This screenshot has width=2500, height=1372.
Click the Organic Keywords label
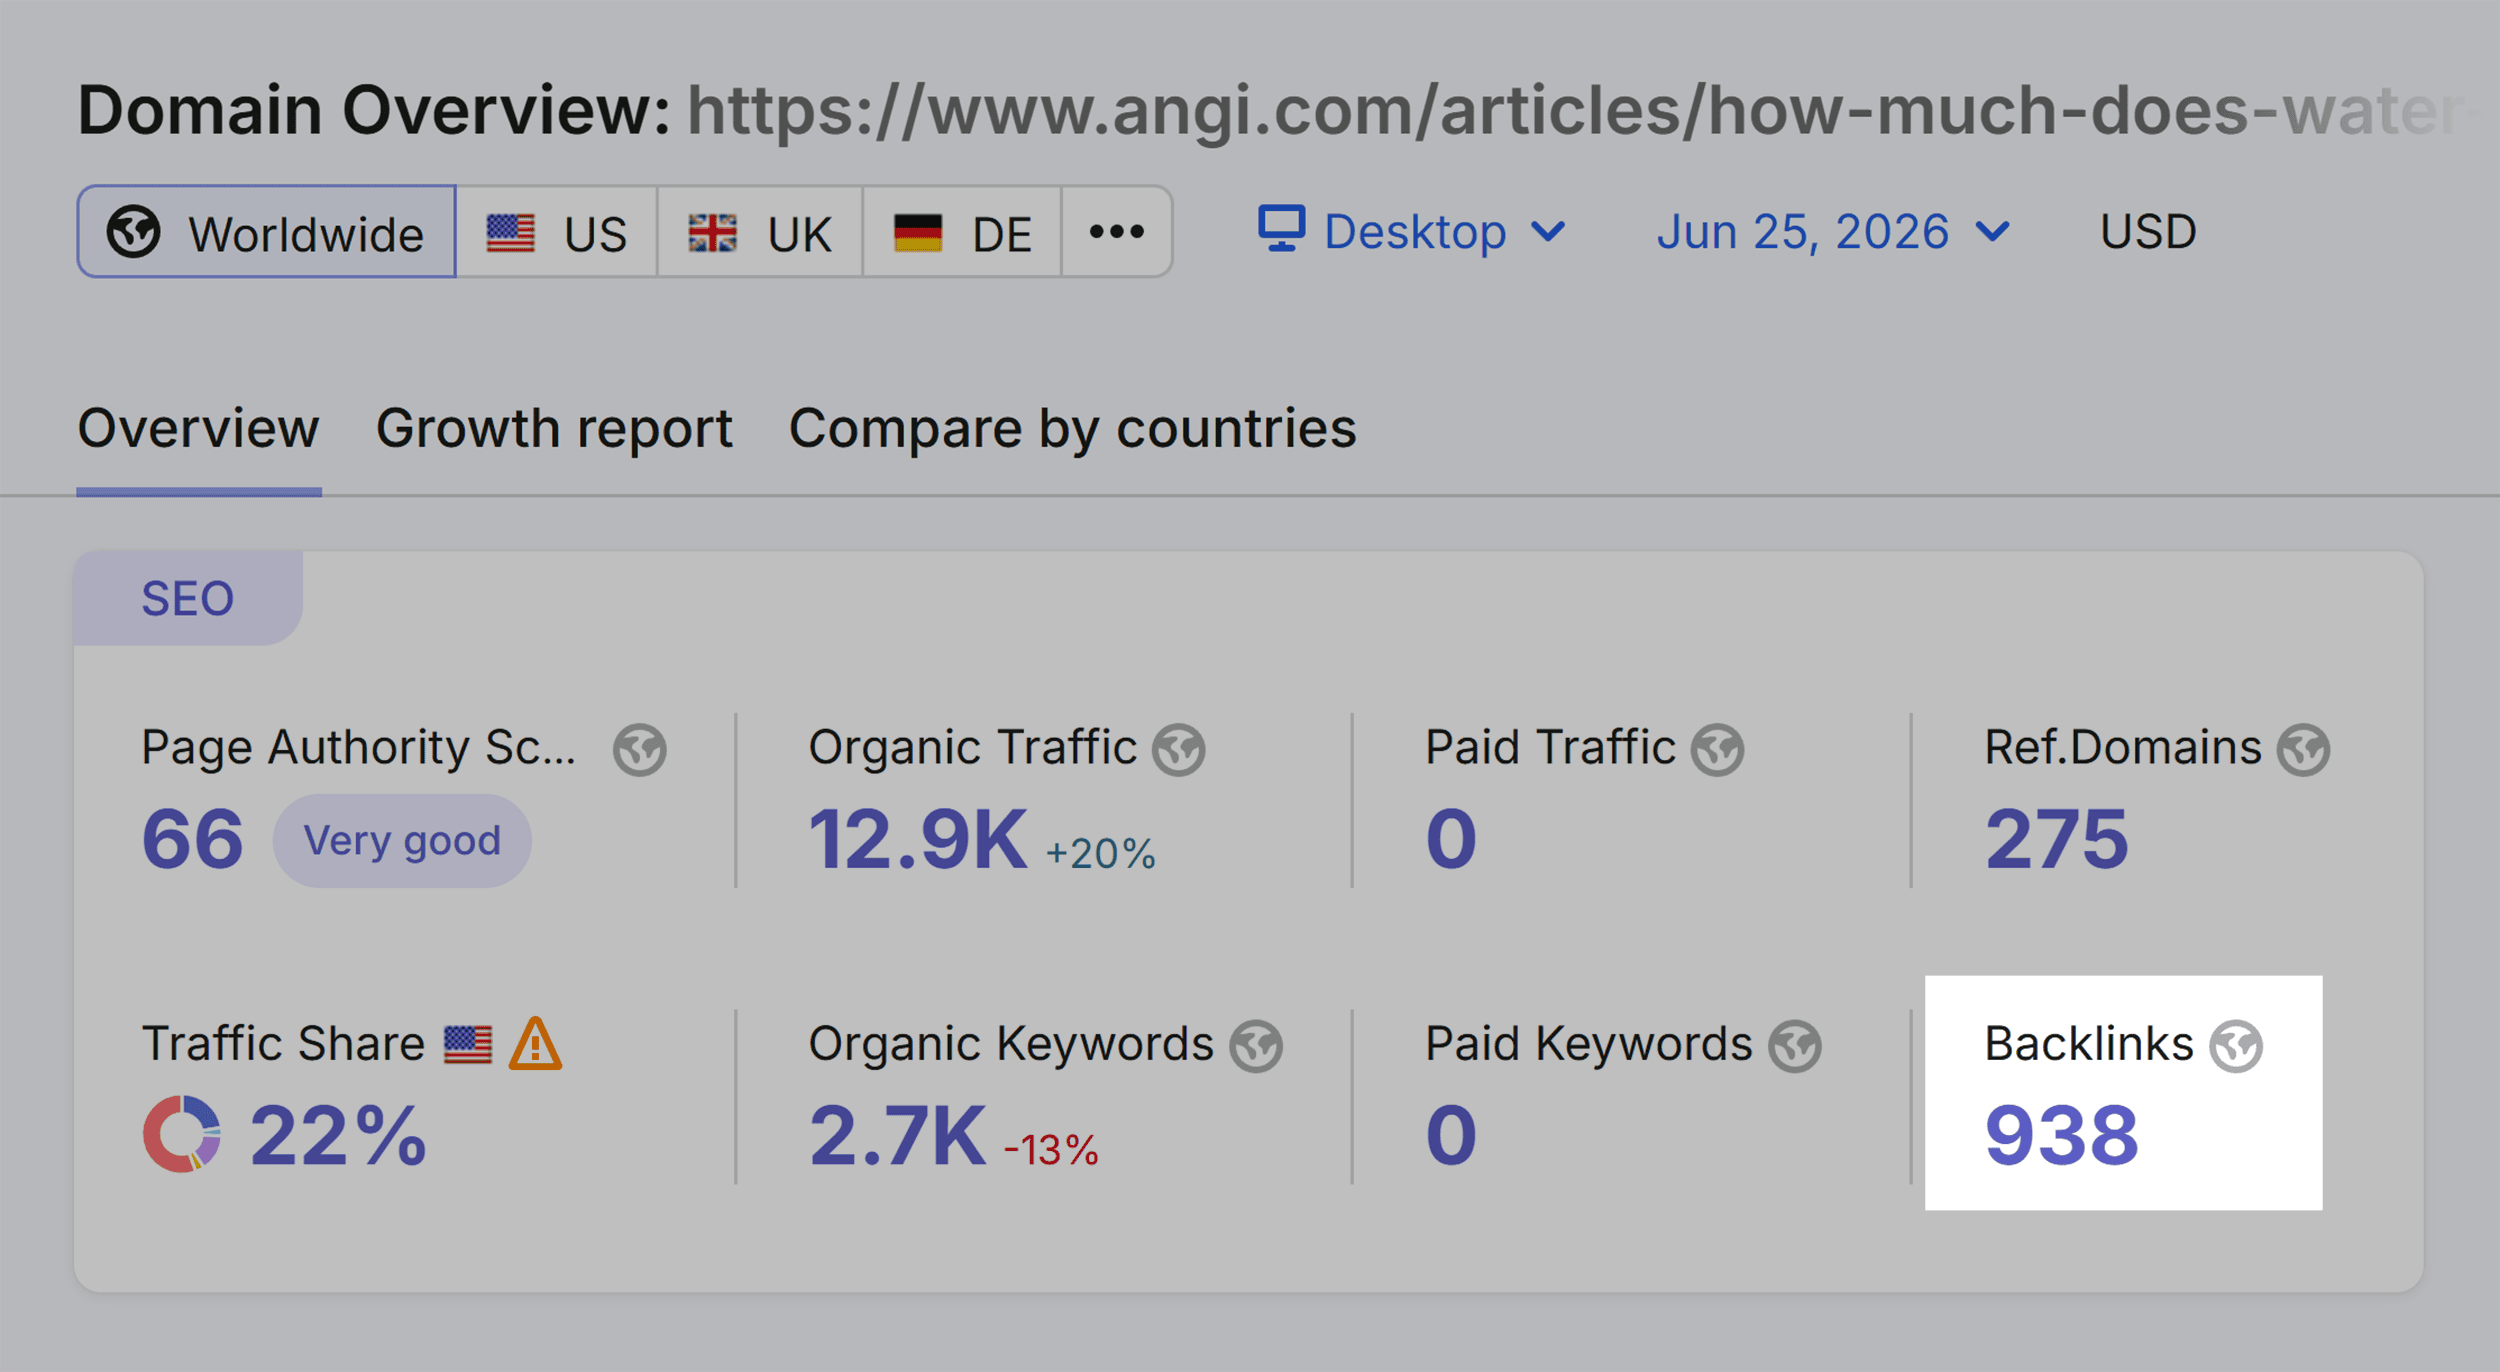[1010, 1045]
